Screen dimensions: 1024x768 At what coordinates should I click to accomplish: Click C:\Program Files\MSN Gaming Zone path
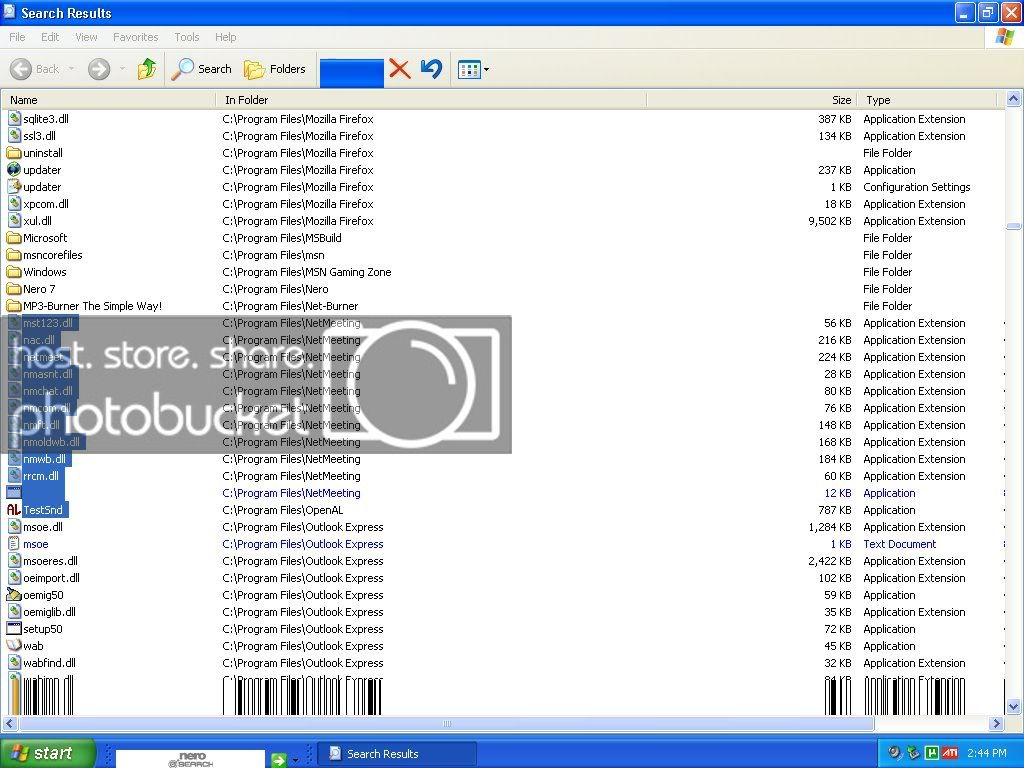click(307, 272)
